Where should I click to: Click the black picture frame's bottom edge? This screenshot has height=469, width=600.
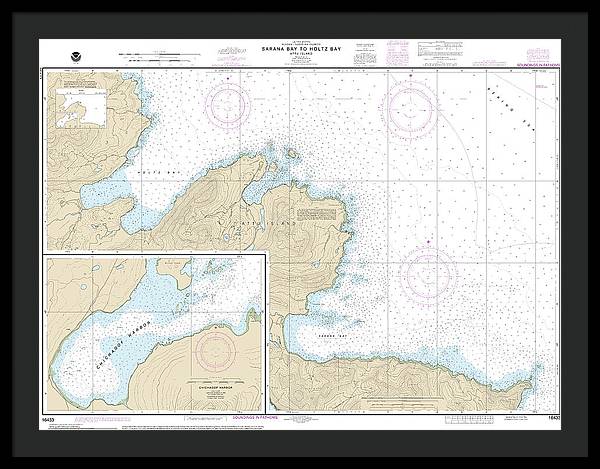pyautogui.click(x=300, y=450)
